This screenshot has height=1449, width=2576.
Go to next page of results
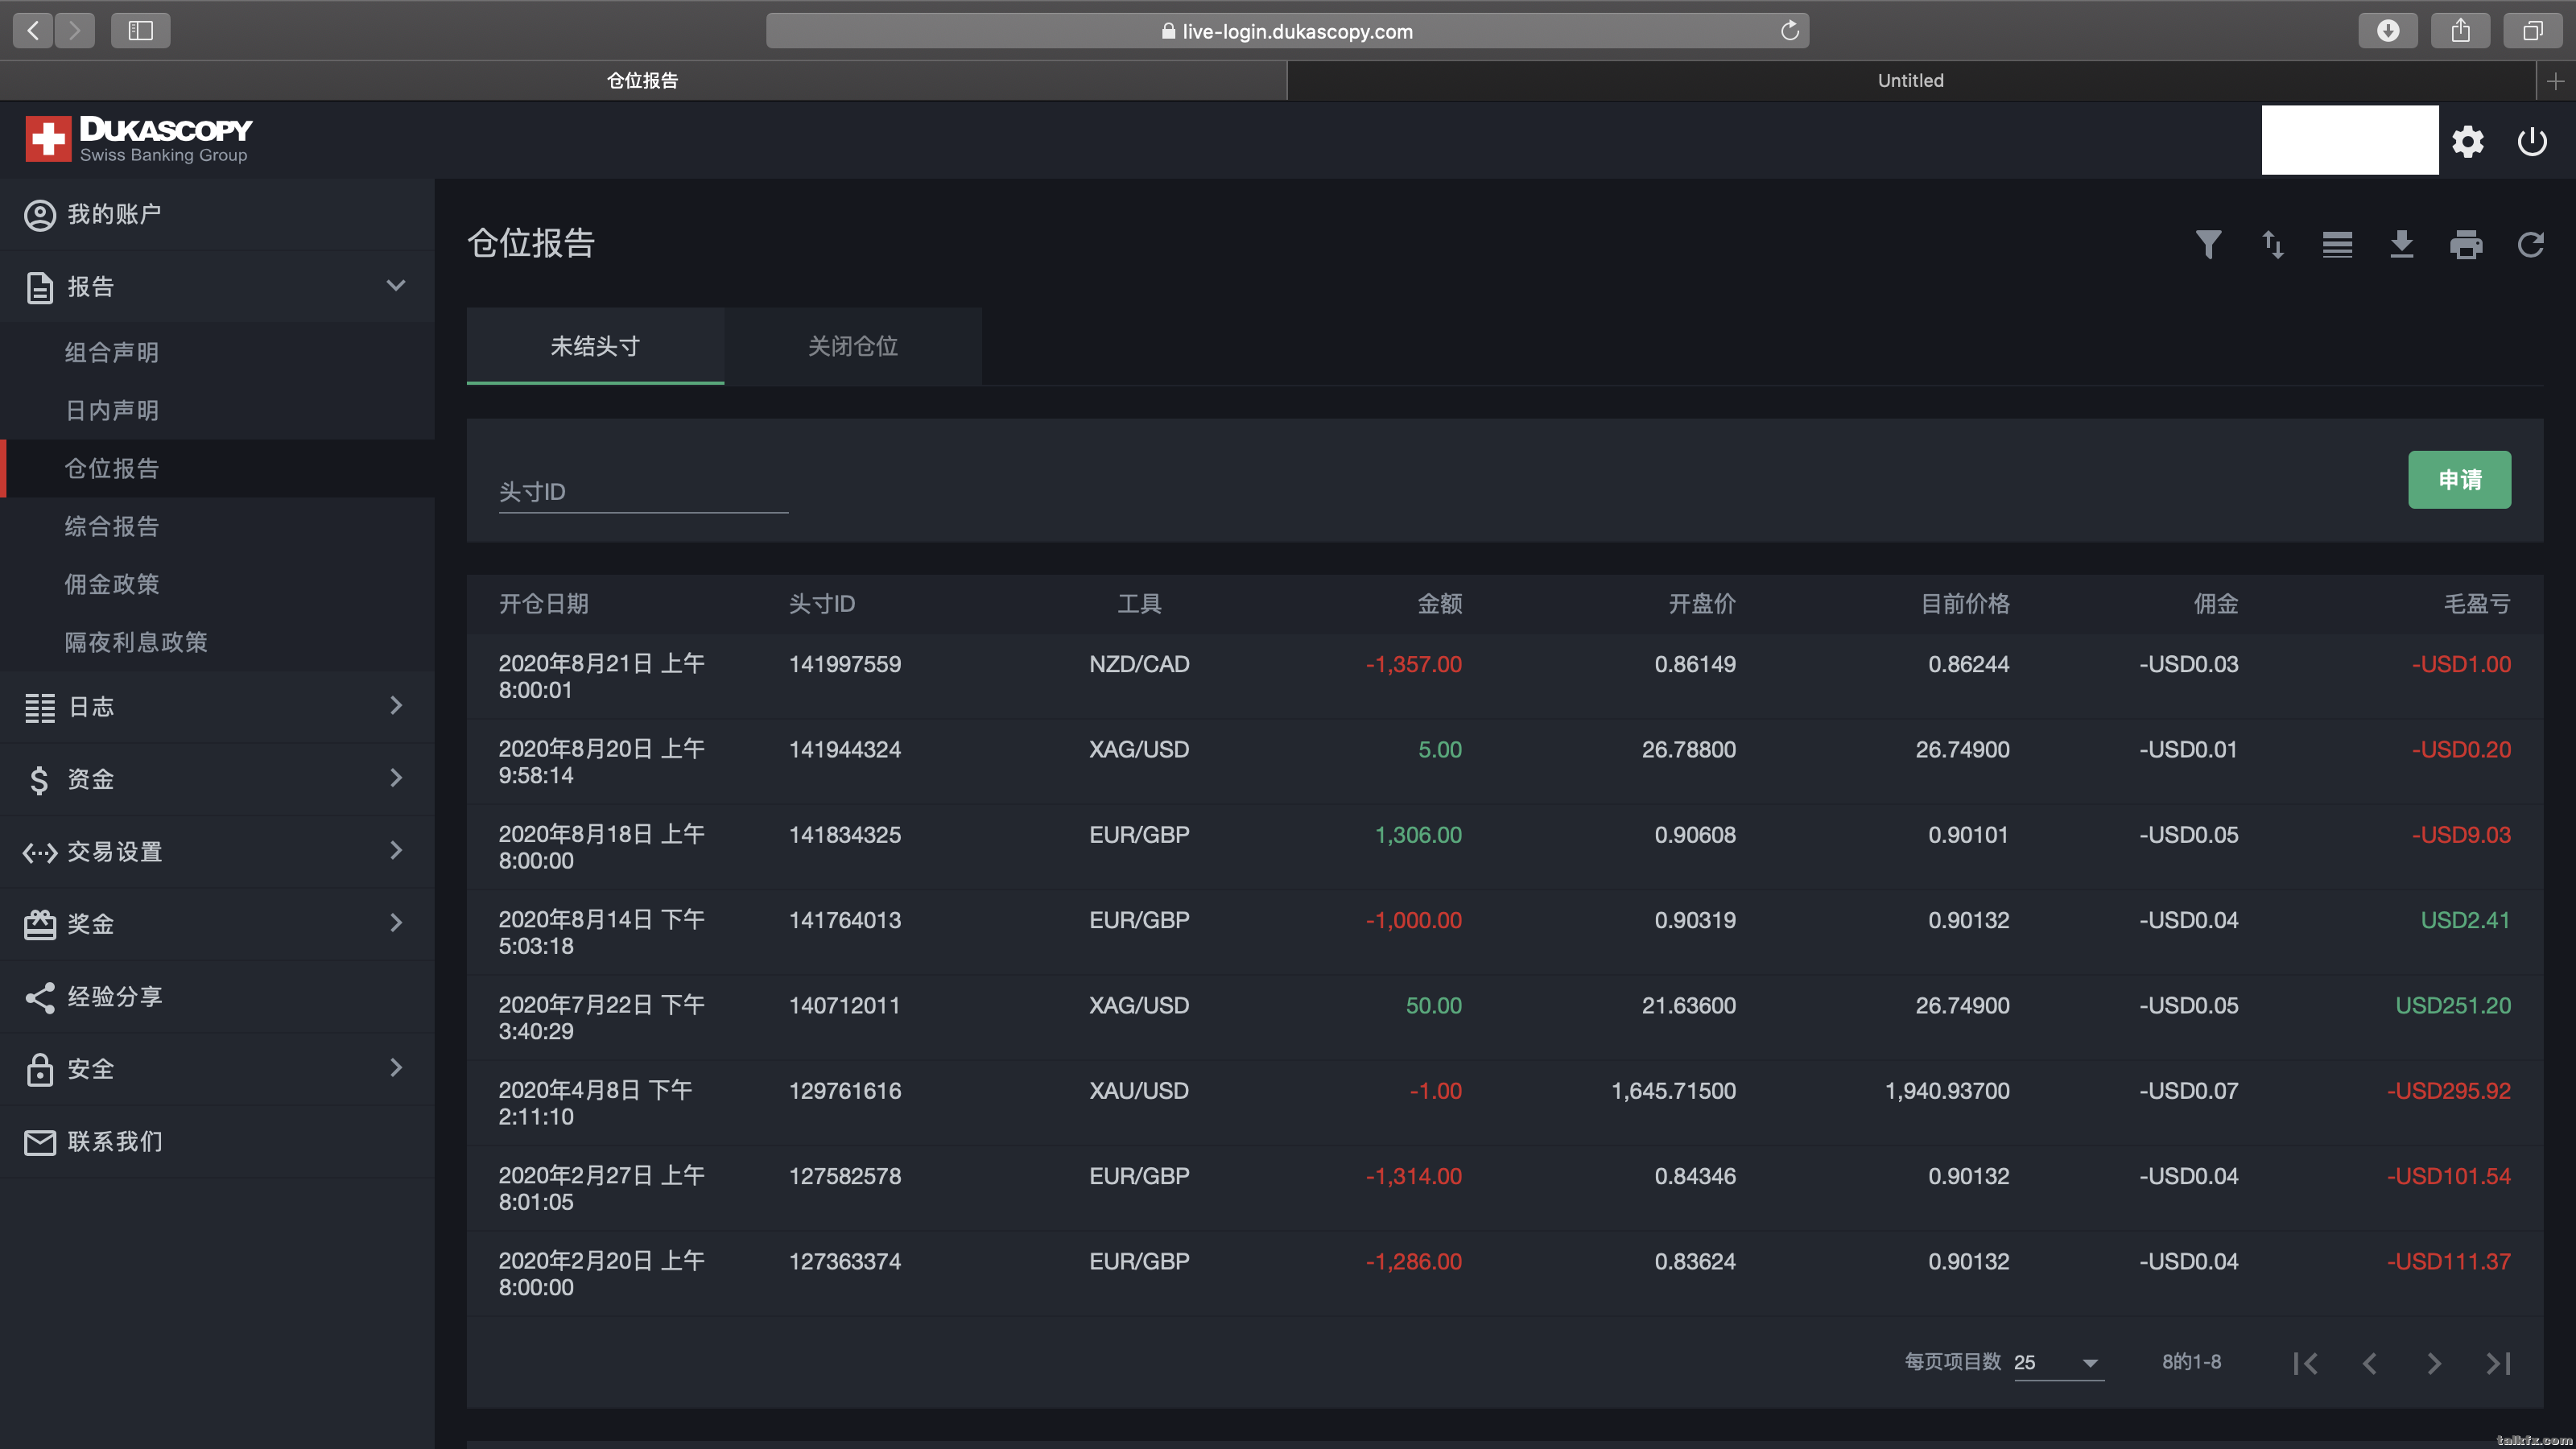click(x=2434, y=1363)
